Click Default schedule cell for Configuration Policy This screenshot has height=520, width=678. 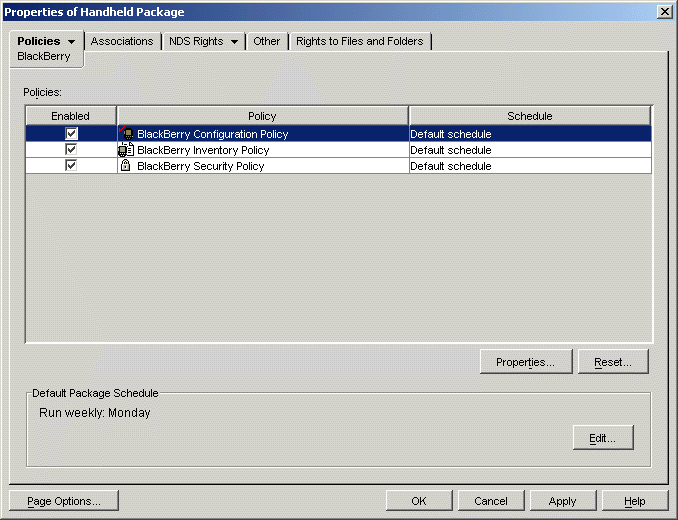point(530,134)
